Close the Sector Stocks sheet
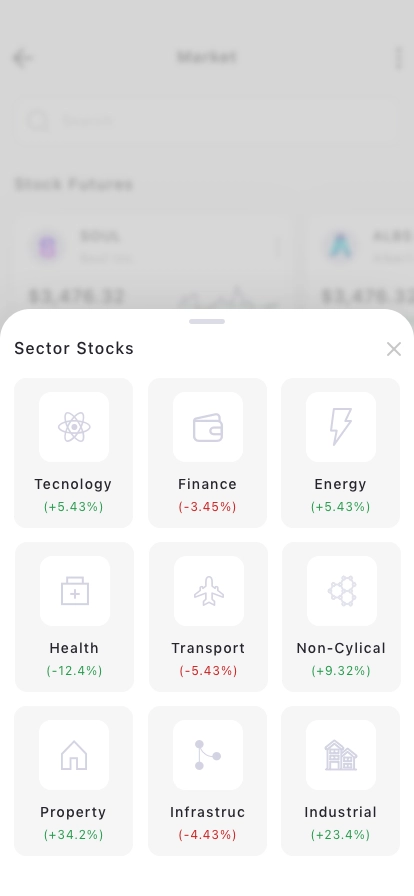Screen dimensions: 414x896 [393, 349]
